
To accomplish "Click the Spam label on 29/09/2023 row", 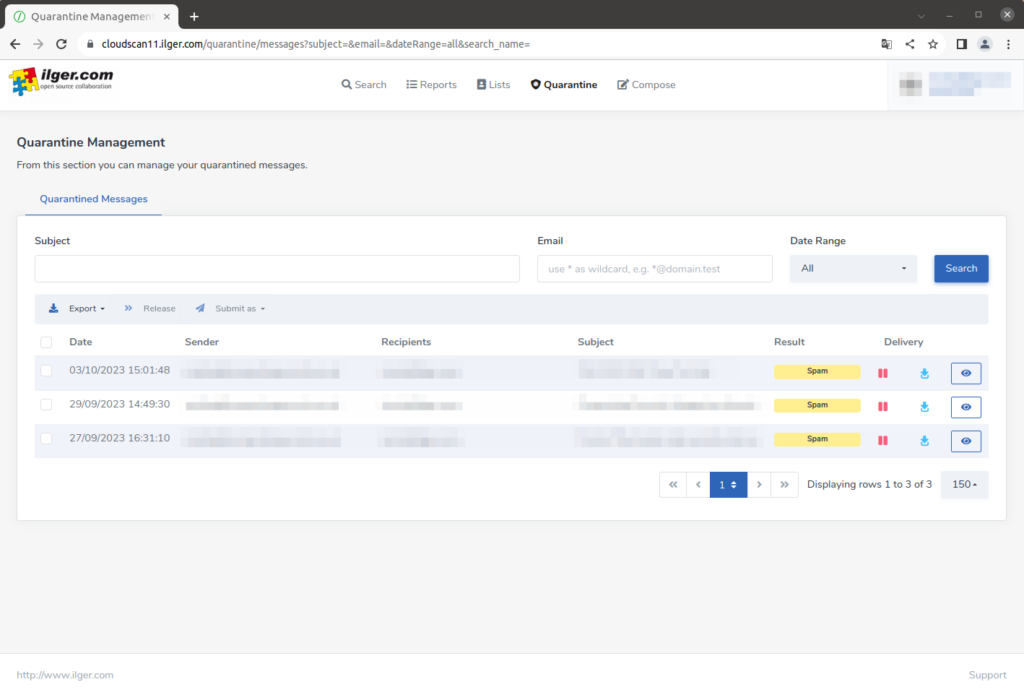I will pos(817,406).
